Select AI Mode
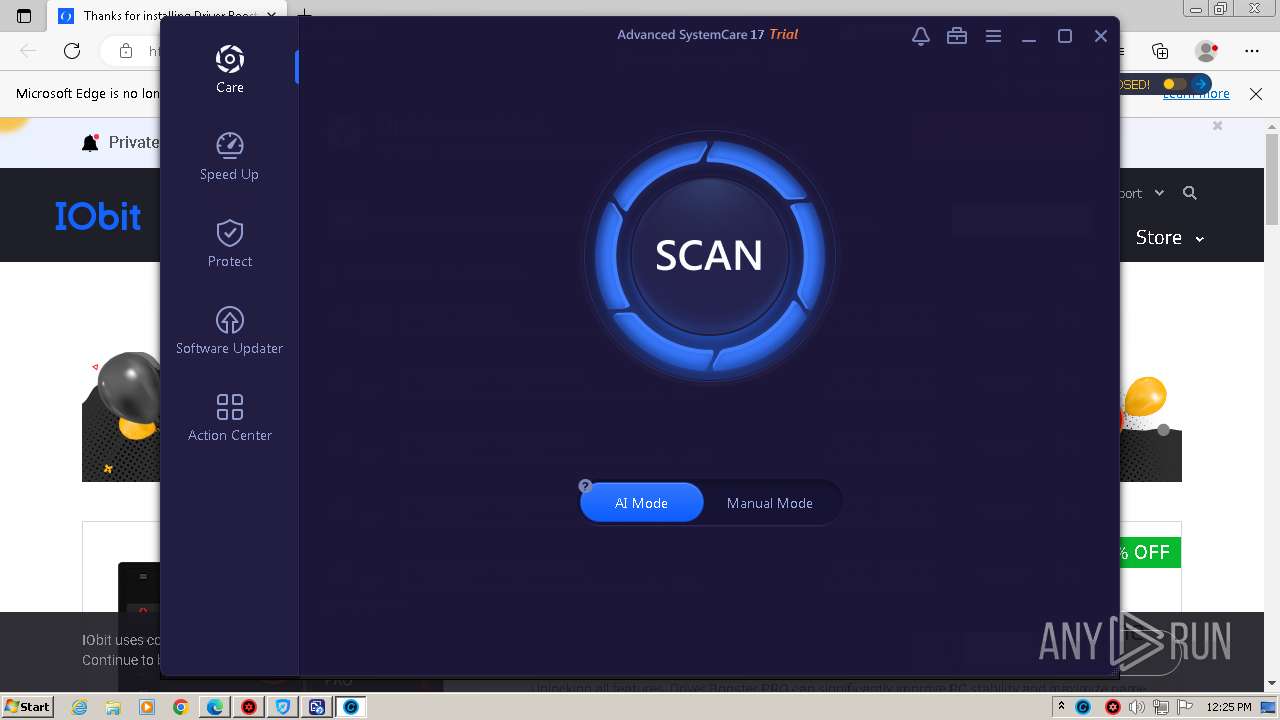The height and width of the screenshot is (720, 1280). (x=641, y=503)
